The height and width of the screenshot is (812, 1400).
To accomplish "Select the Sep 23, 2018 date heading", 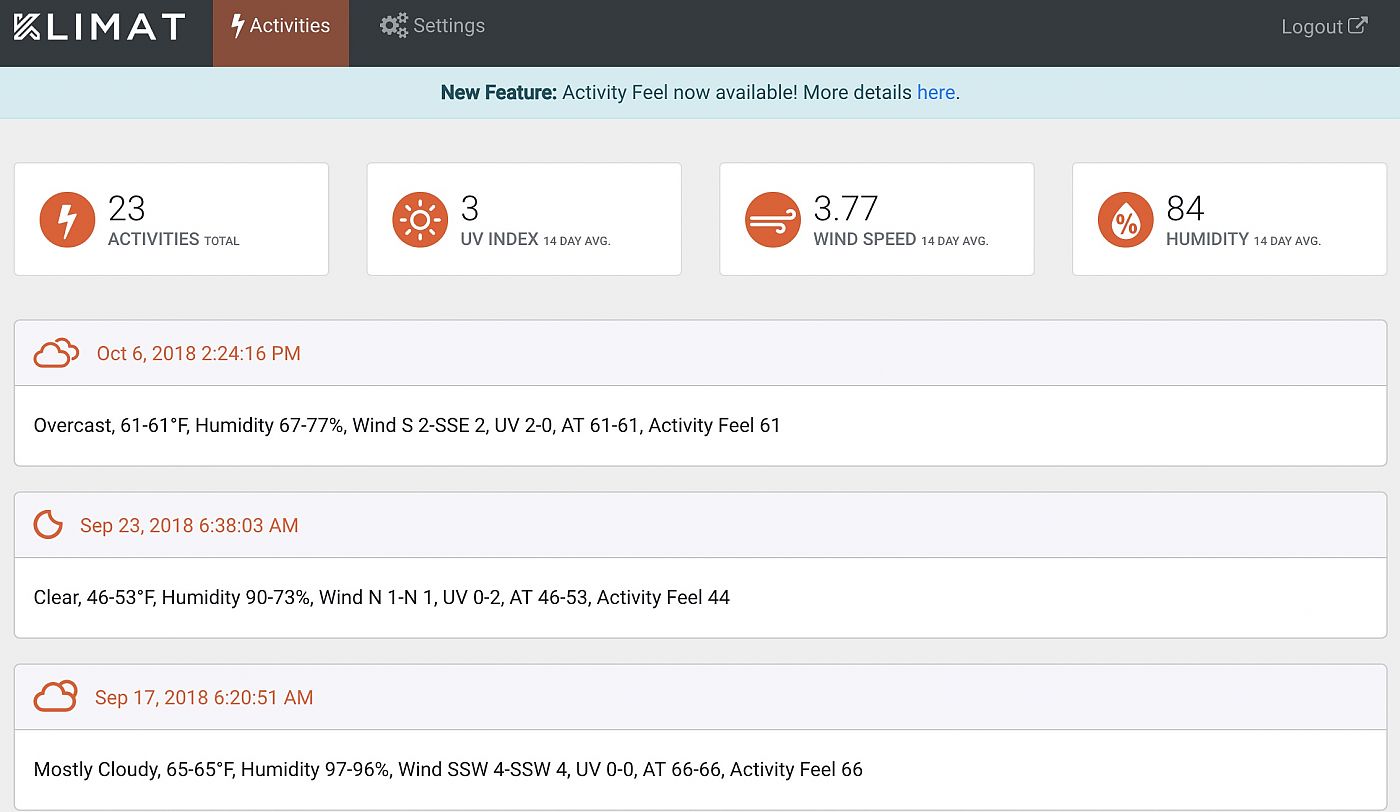I will coord(189,525).
